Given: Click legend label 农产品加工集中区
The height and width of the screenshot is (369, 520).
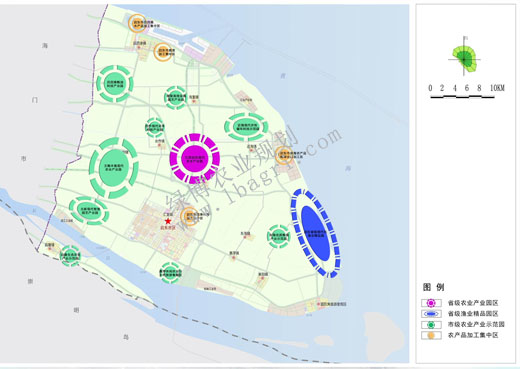Looking at the screenshot, I should (473, 335).
